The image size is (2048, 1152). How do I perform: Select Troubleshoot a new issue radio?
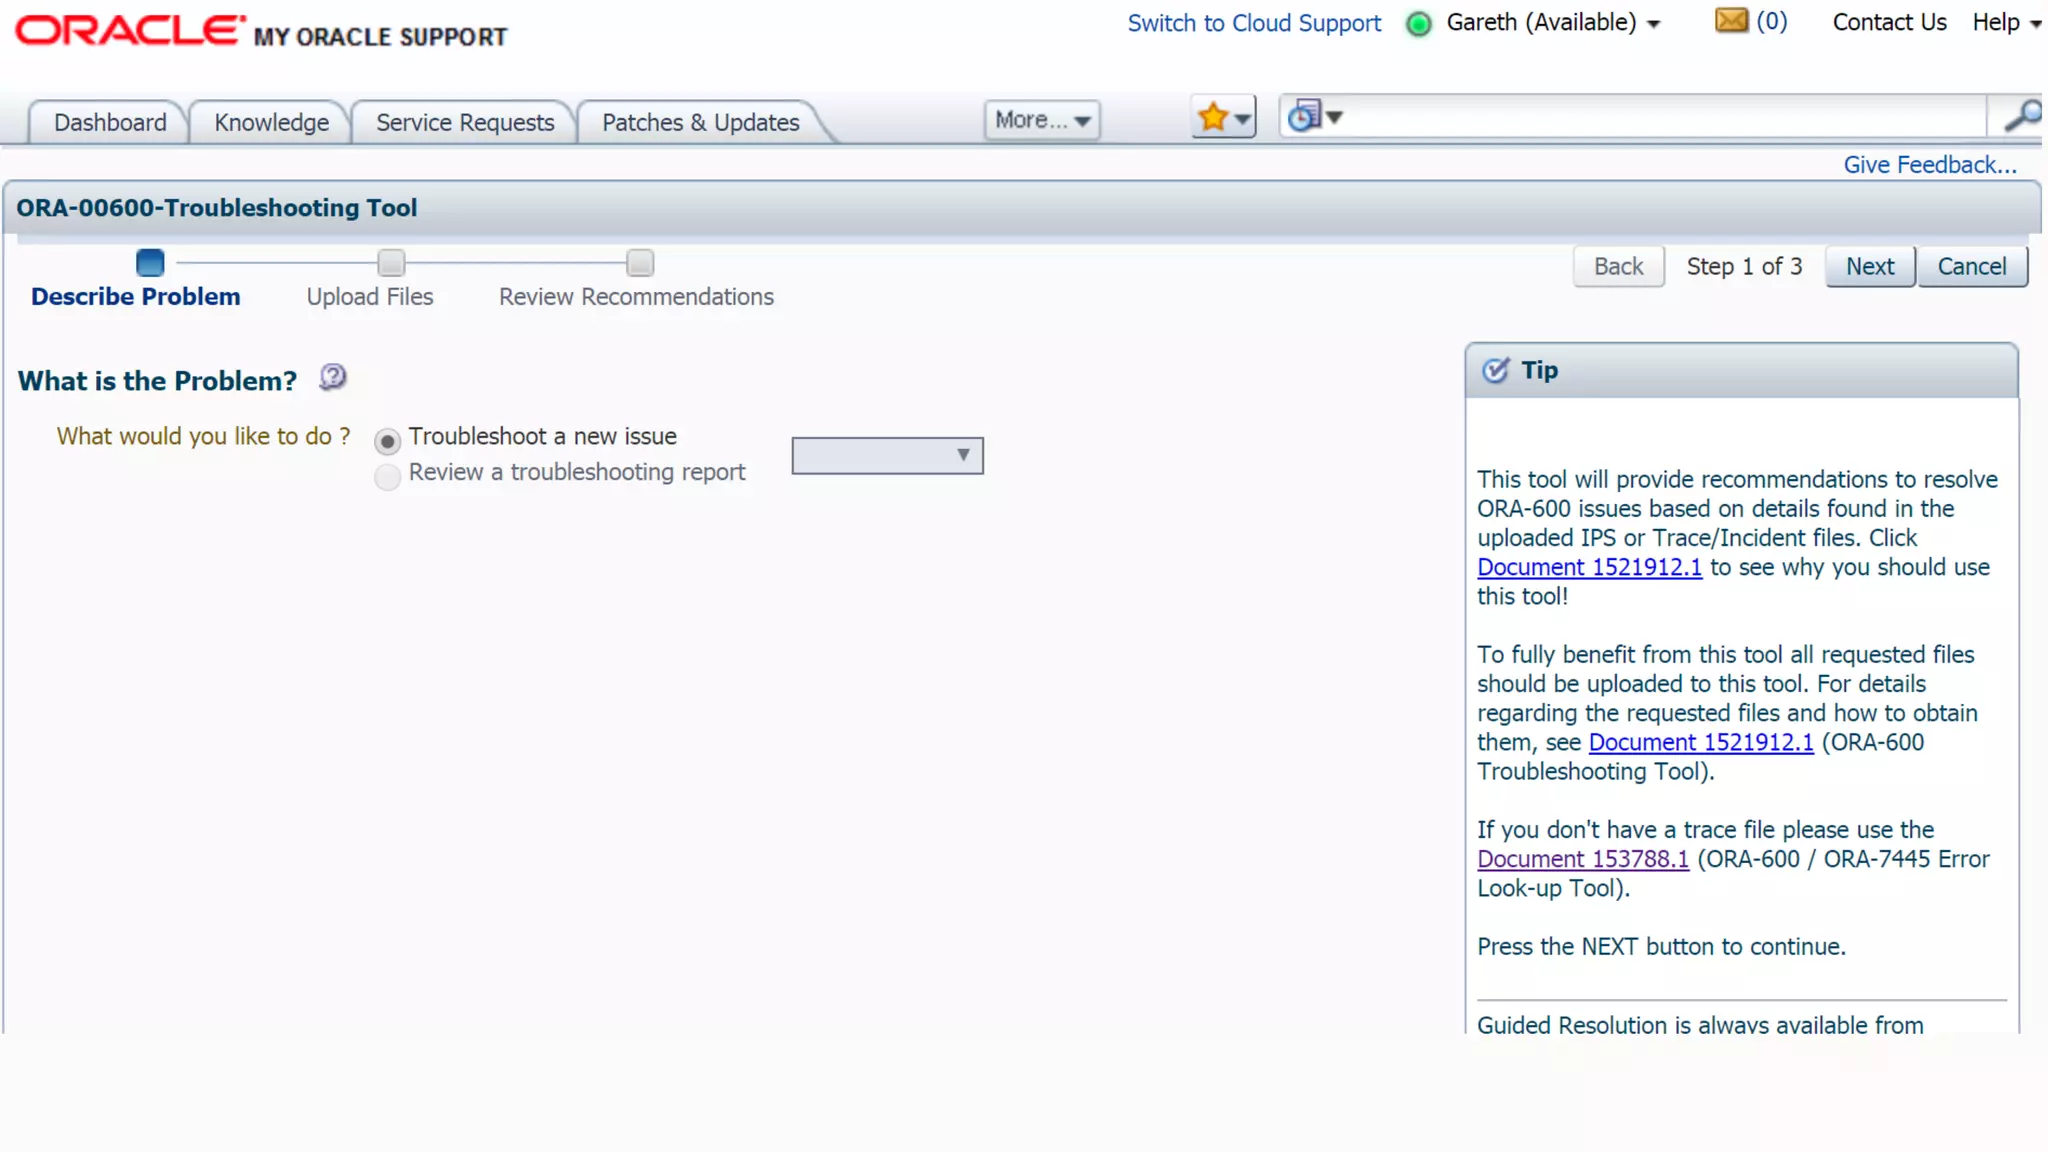tap(388, 441)
